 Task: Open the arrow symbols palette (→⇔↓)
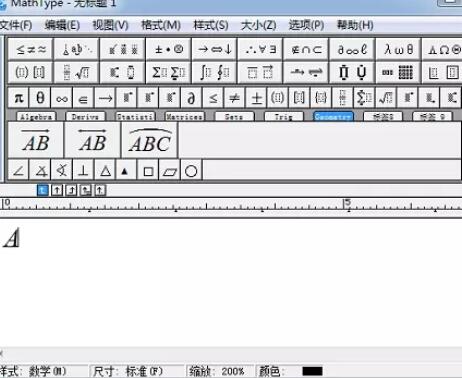214,49
